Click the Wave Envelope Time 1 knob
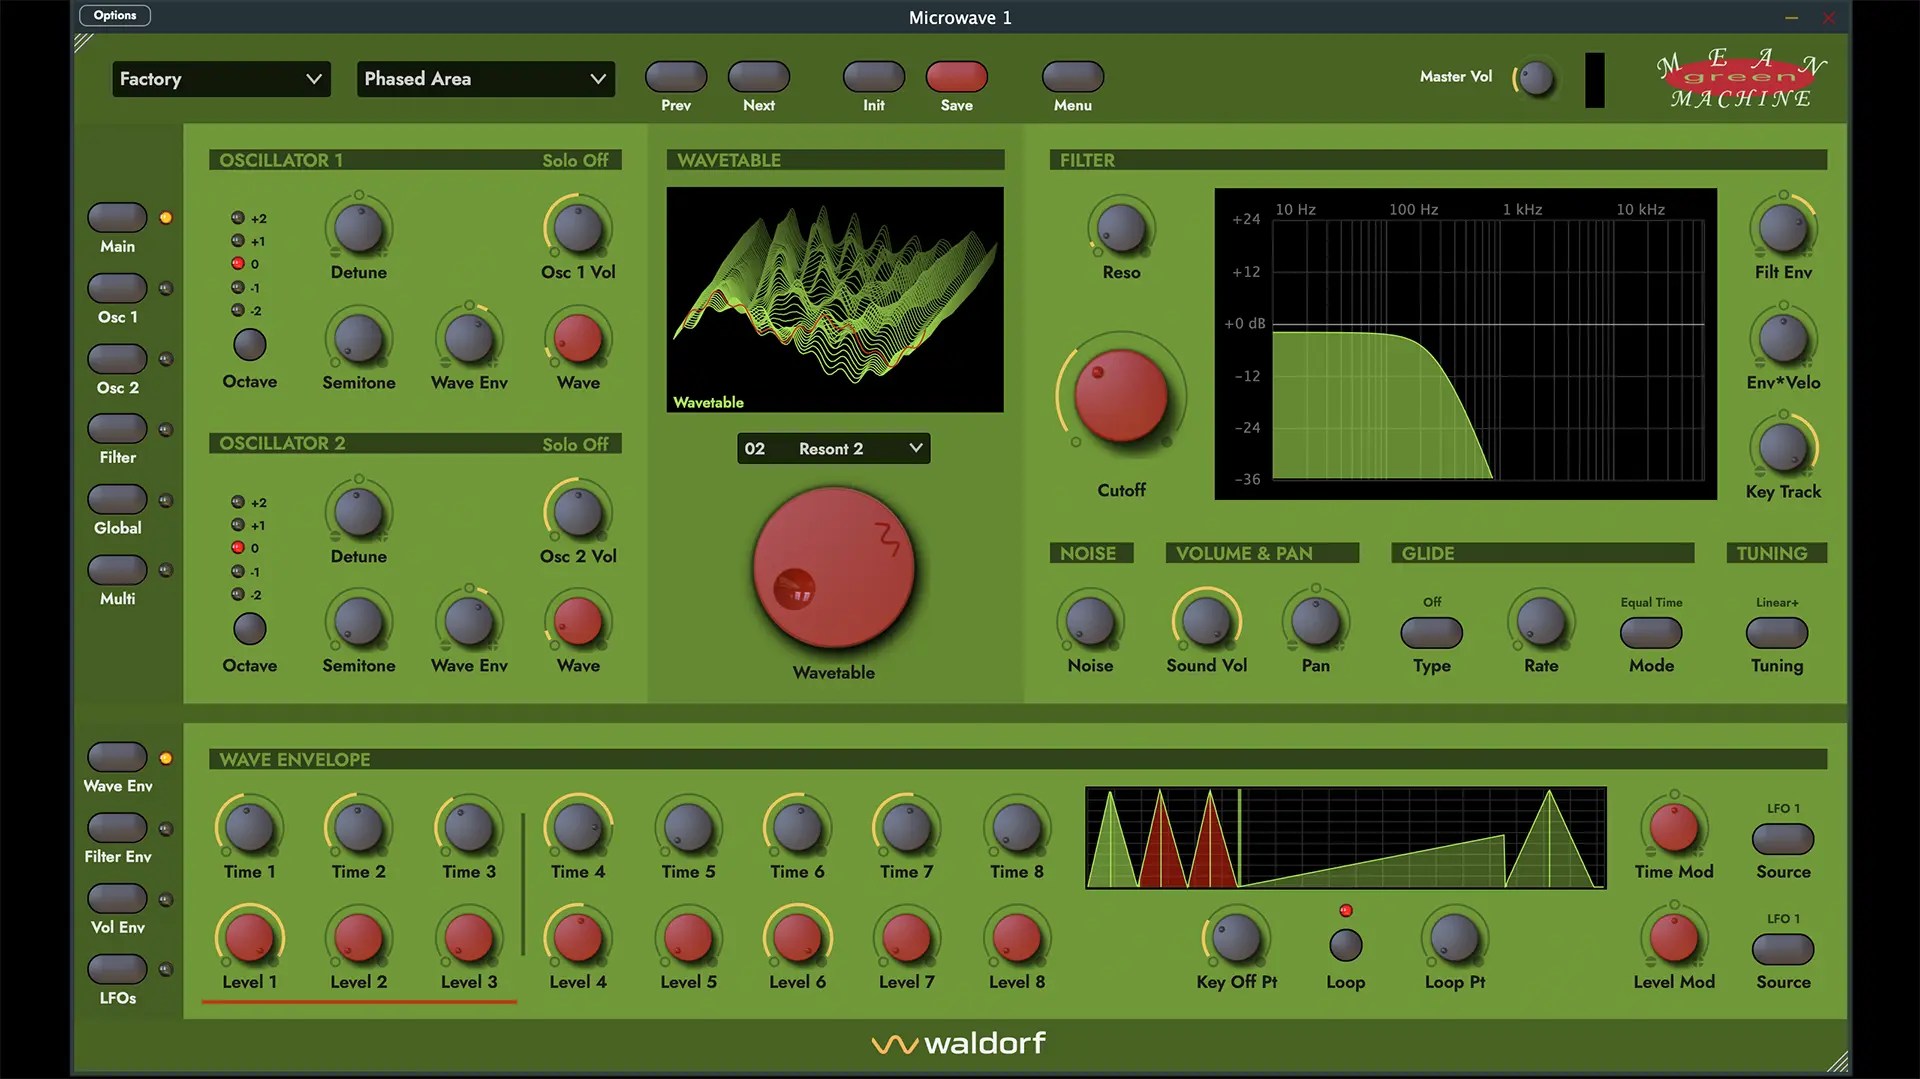The height and width of the screenshot is (1079, 1920). (249, 828)
